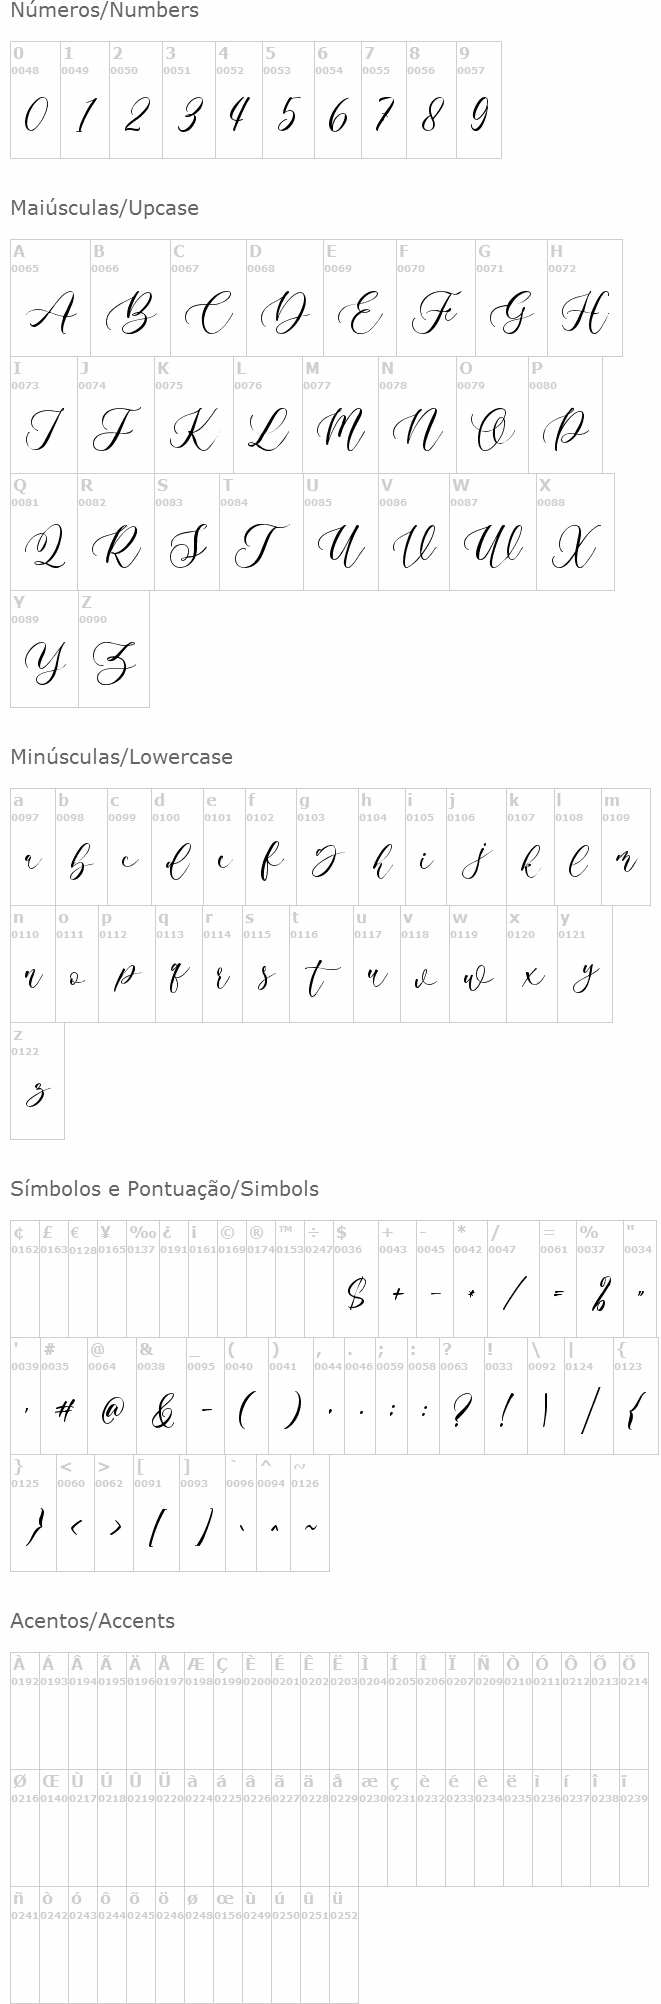Viewport: 661px width, 2004px height.
Task: Click the percent sign glyph cell
Action: 599,1279
